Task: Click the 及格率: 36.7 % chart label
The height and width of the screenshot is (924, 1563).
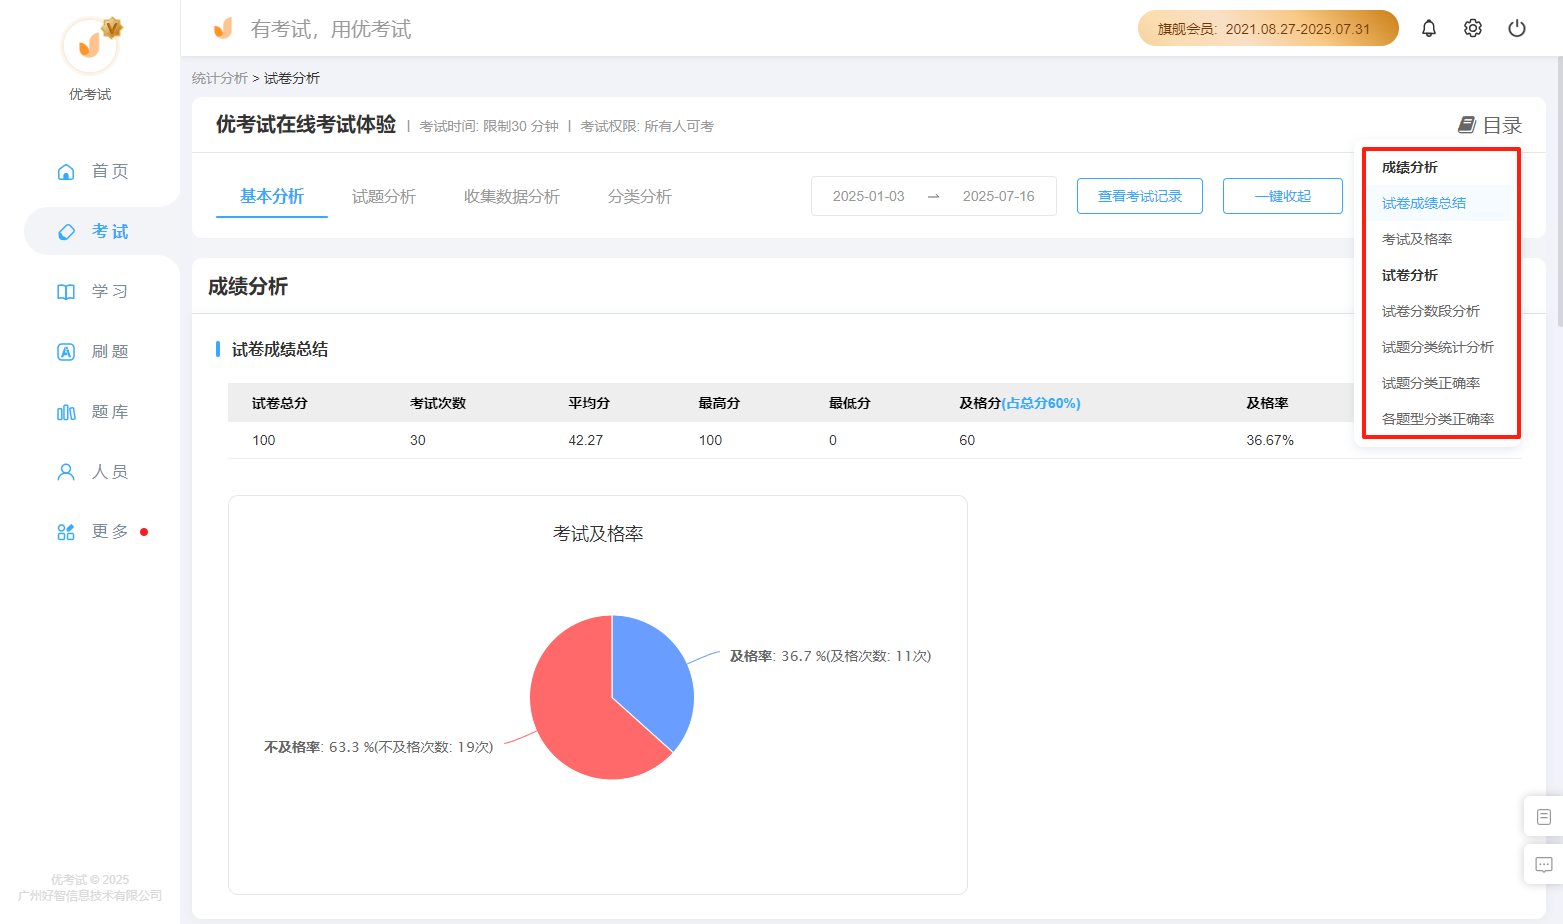Action: click(x=830, y=656)
